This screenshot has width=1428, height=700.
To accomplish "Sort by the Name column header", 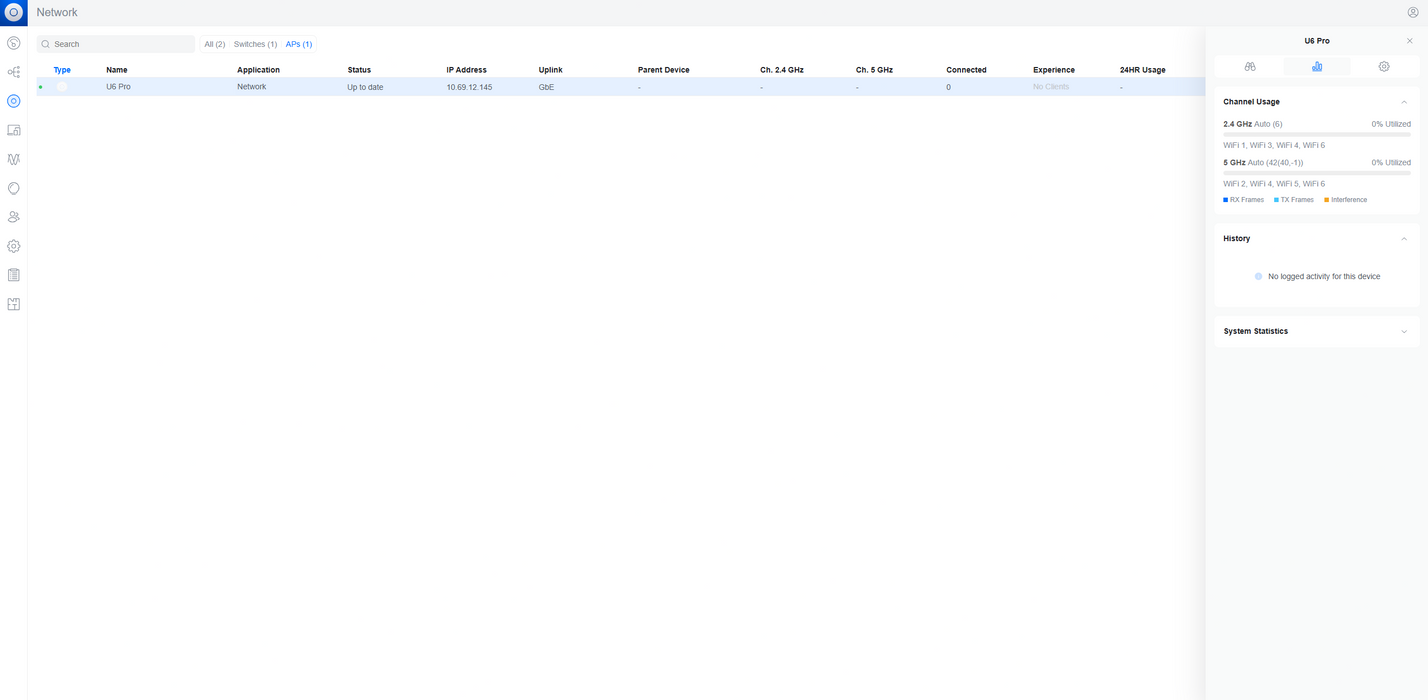I will tap(117, 70).
